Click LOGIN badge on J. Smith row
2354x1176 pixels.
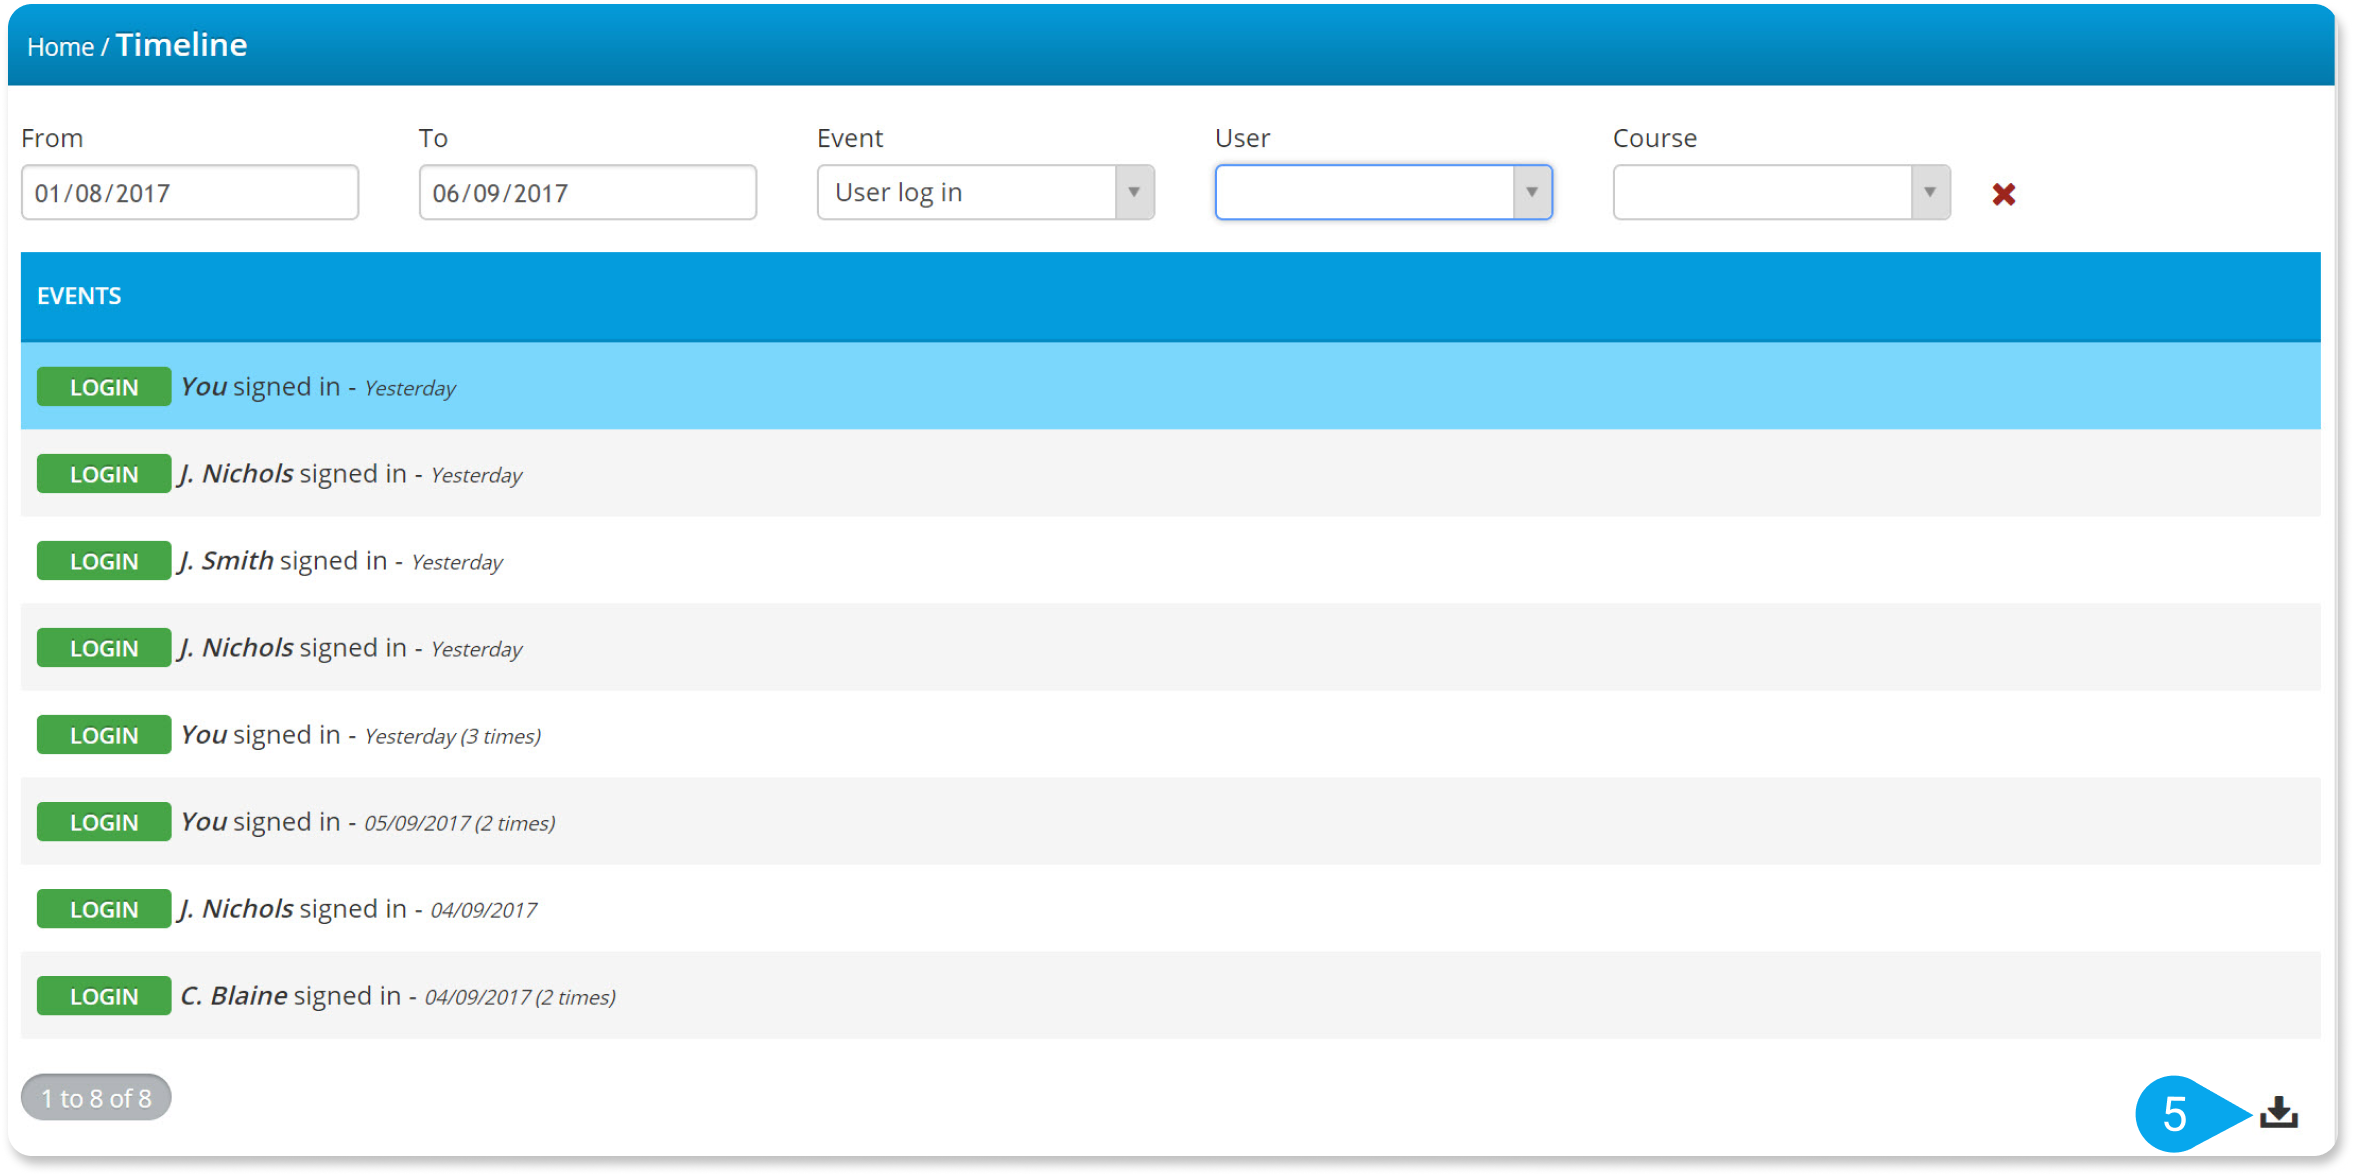tap(104, 561)
